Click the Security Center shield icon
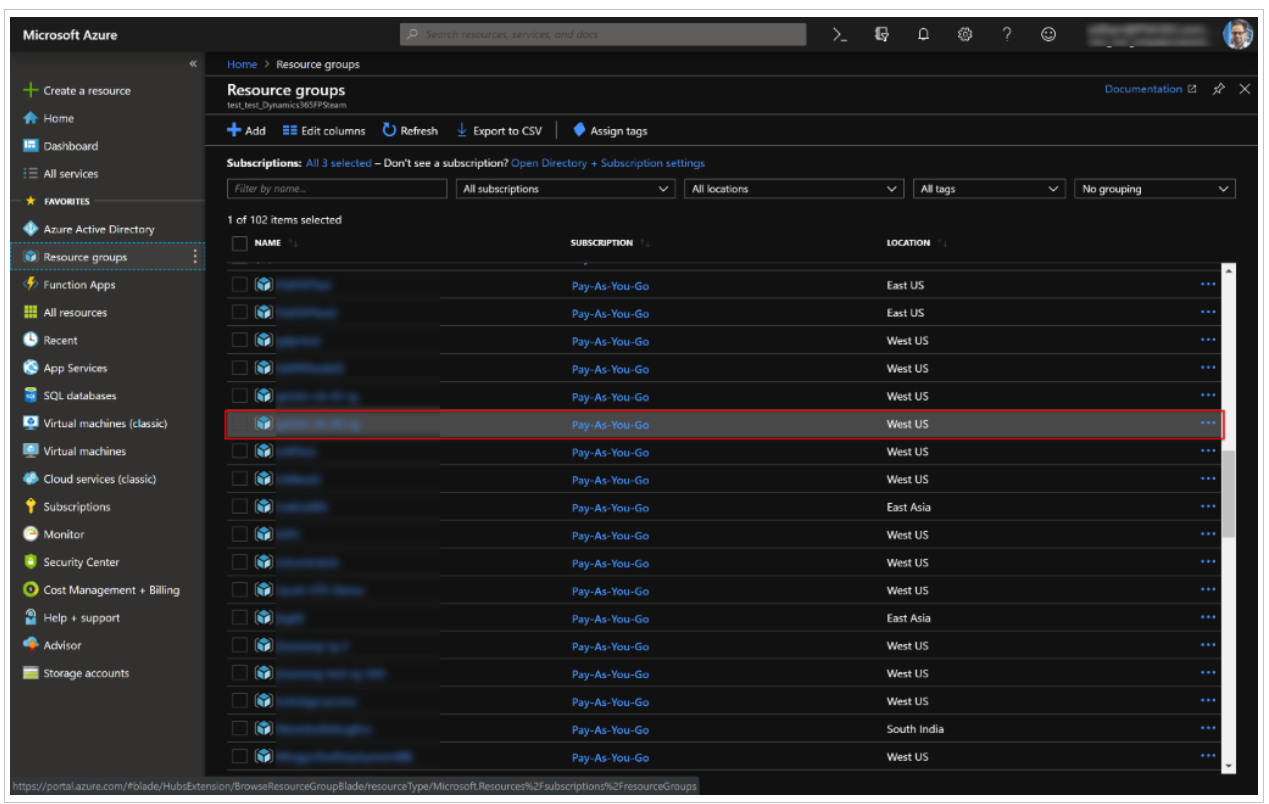Image resolution: width=1269 pixels, height=804 pixels. pos(30,562)
